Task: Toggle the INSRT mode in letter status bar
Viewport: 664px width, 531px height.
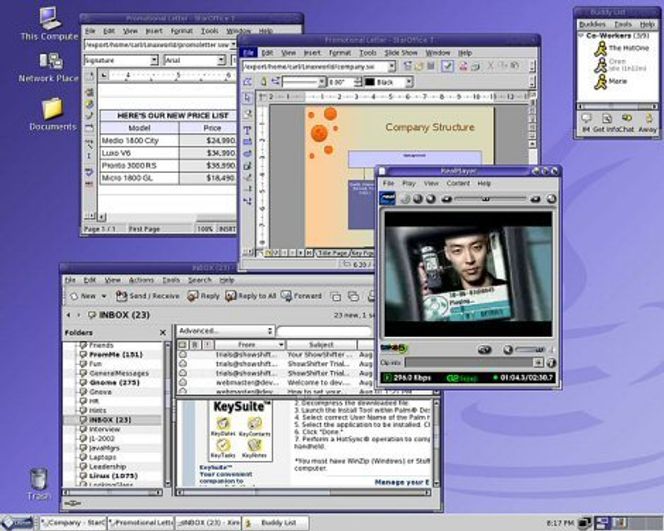Action: [227, 229]
